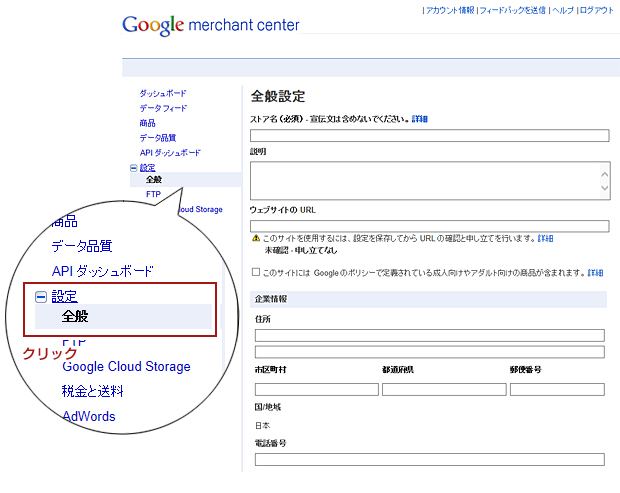Click the 電話番号 input field
This screenshot has height=493, width=620.
(429, 459)
